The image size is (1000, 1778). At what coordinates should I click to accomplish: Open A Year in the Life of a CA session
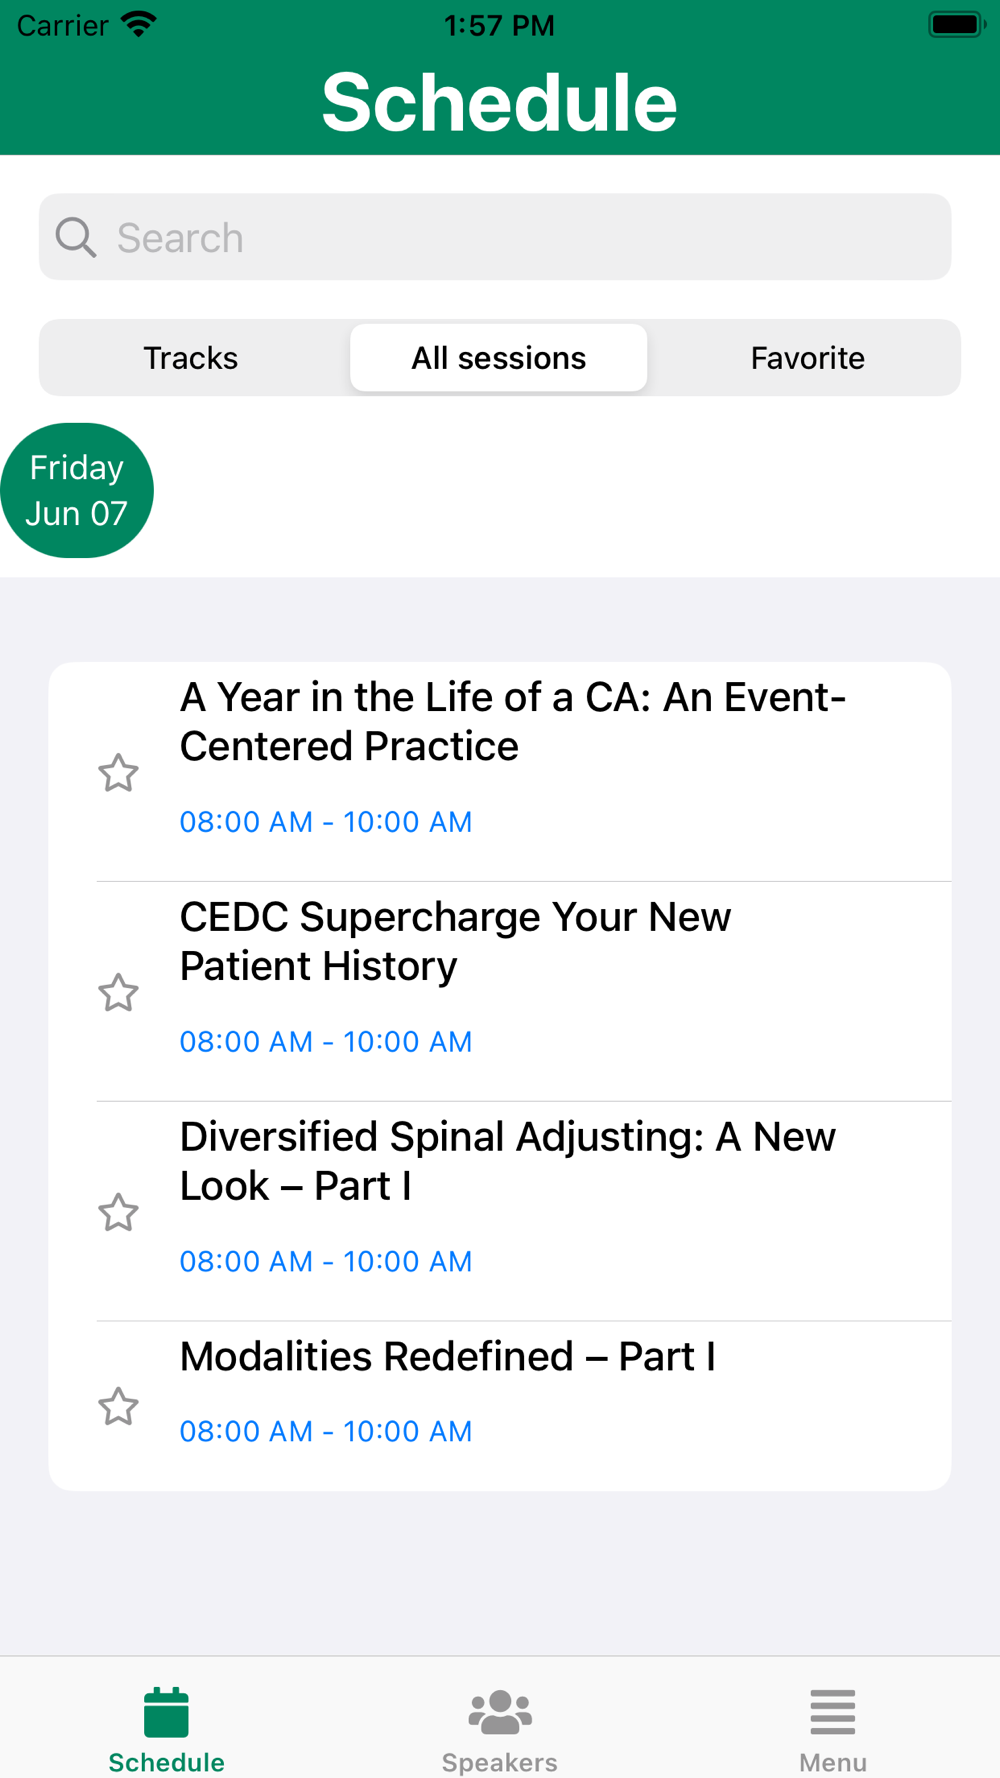(513, 722)
